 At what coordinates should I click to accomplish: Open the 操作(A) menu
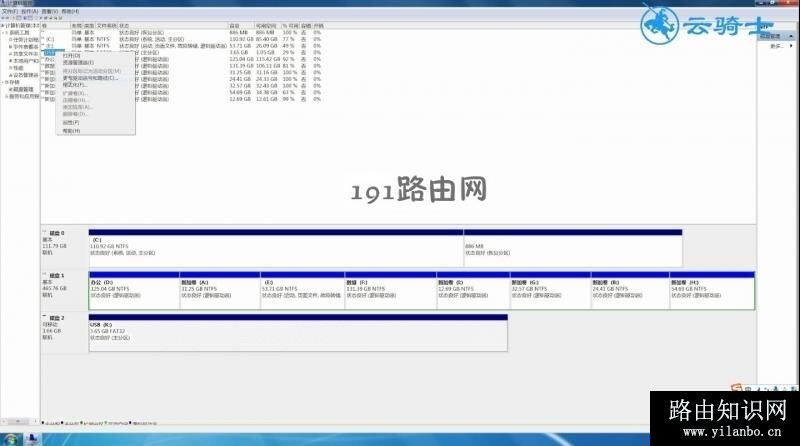(29, 11)
